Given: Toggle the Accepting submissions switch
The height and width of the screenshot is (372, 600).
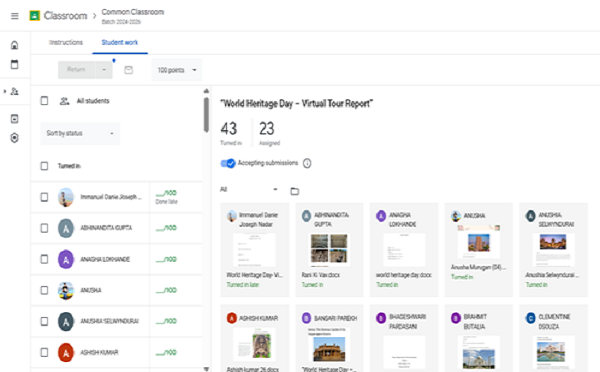Looking at the screenshot, I should 228,163.
